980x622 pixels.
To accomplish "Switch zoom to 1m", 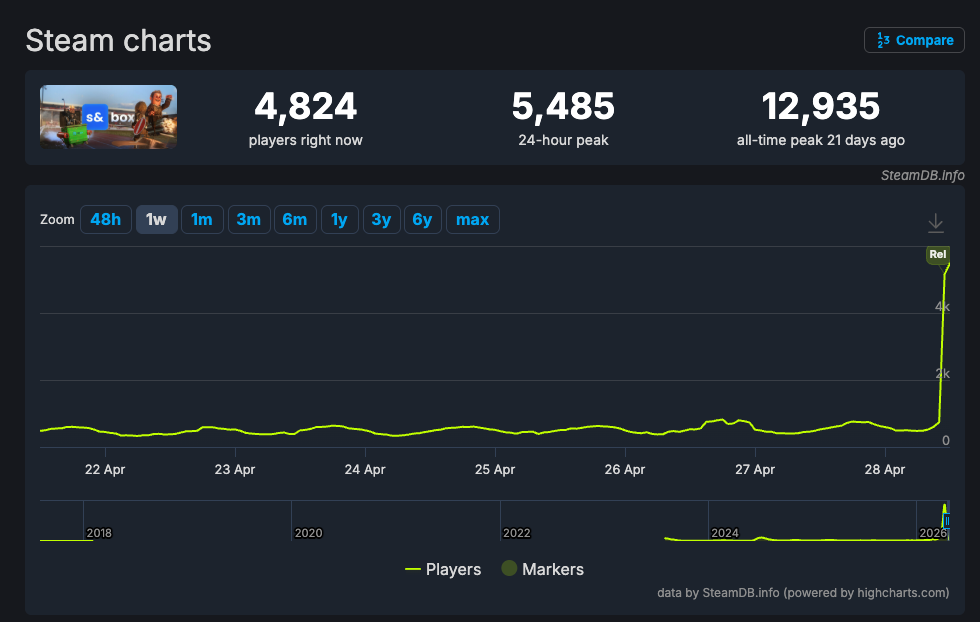I will click(x=202, y=219).
